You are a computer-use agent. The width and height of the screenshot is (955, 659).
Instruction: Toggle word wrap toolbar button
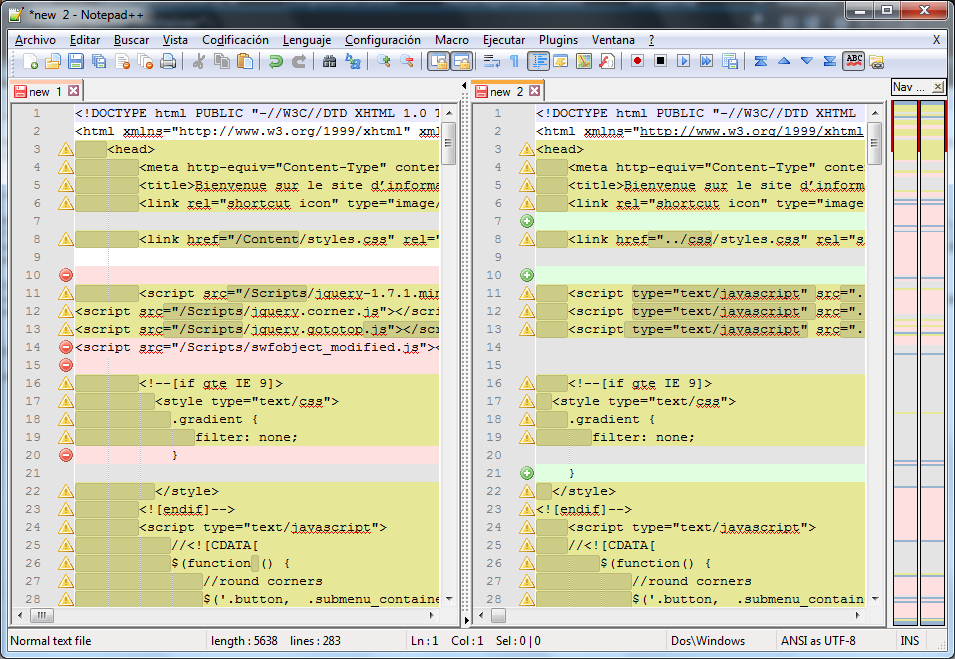coord(492,62)
